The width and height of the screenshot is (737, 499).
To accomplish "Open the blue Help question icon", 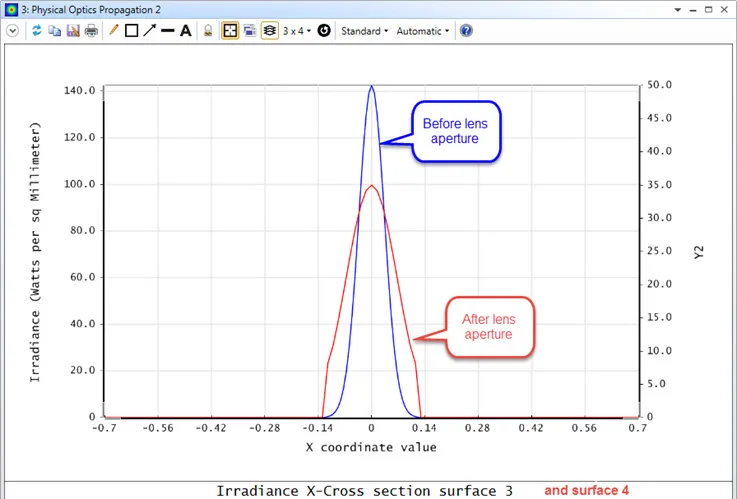I will point(466,31).
